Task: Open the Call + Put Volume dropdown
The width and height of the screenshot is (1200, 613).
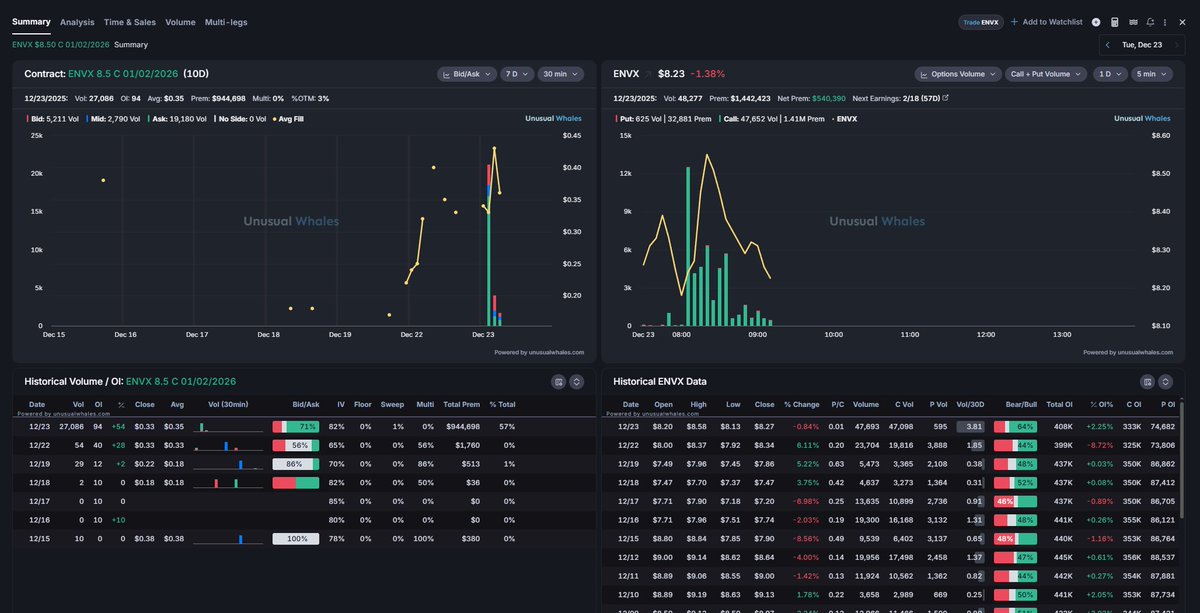Action: coord(1046,74)
